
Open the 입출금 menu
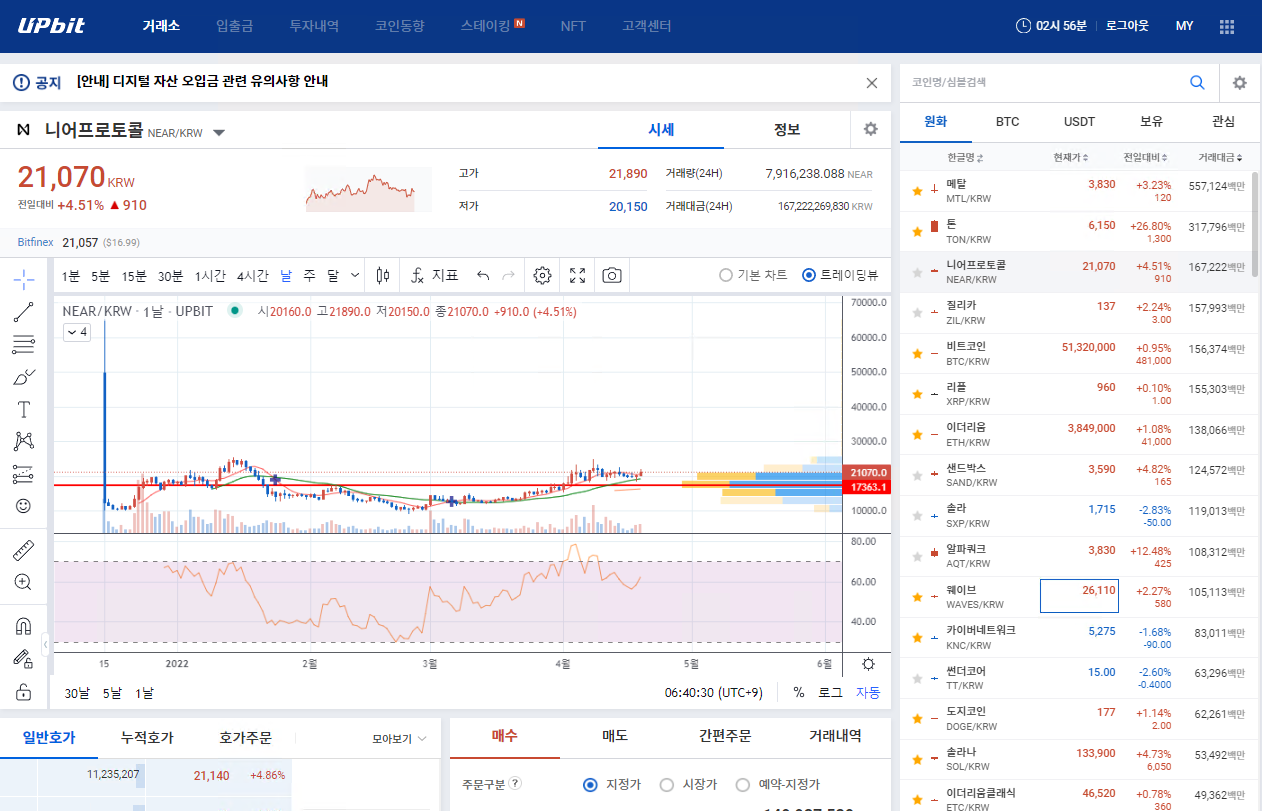click(x=235, y=26)
